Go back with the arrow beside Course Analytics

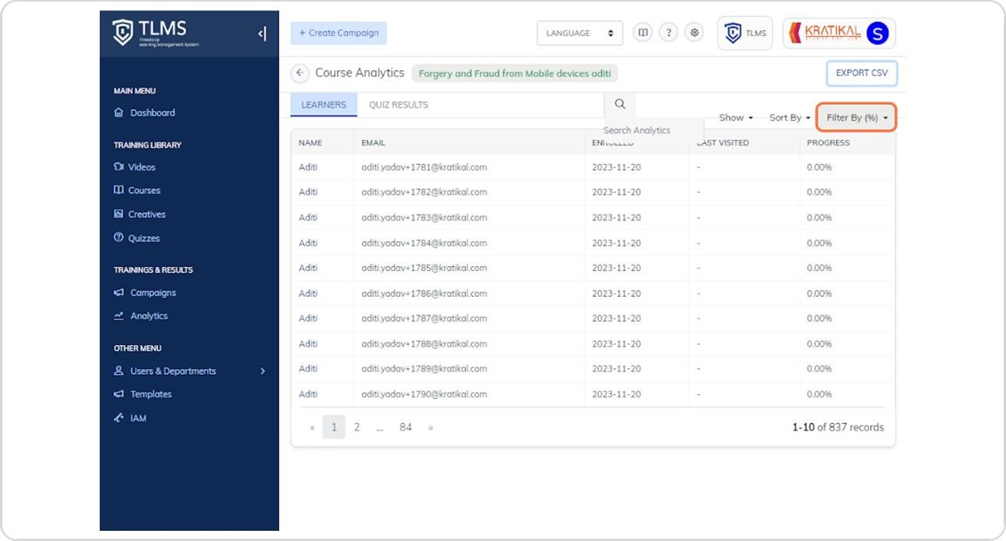300,73
